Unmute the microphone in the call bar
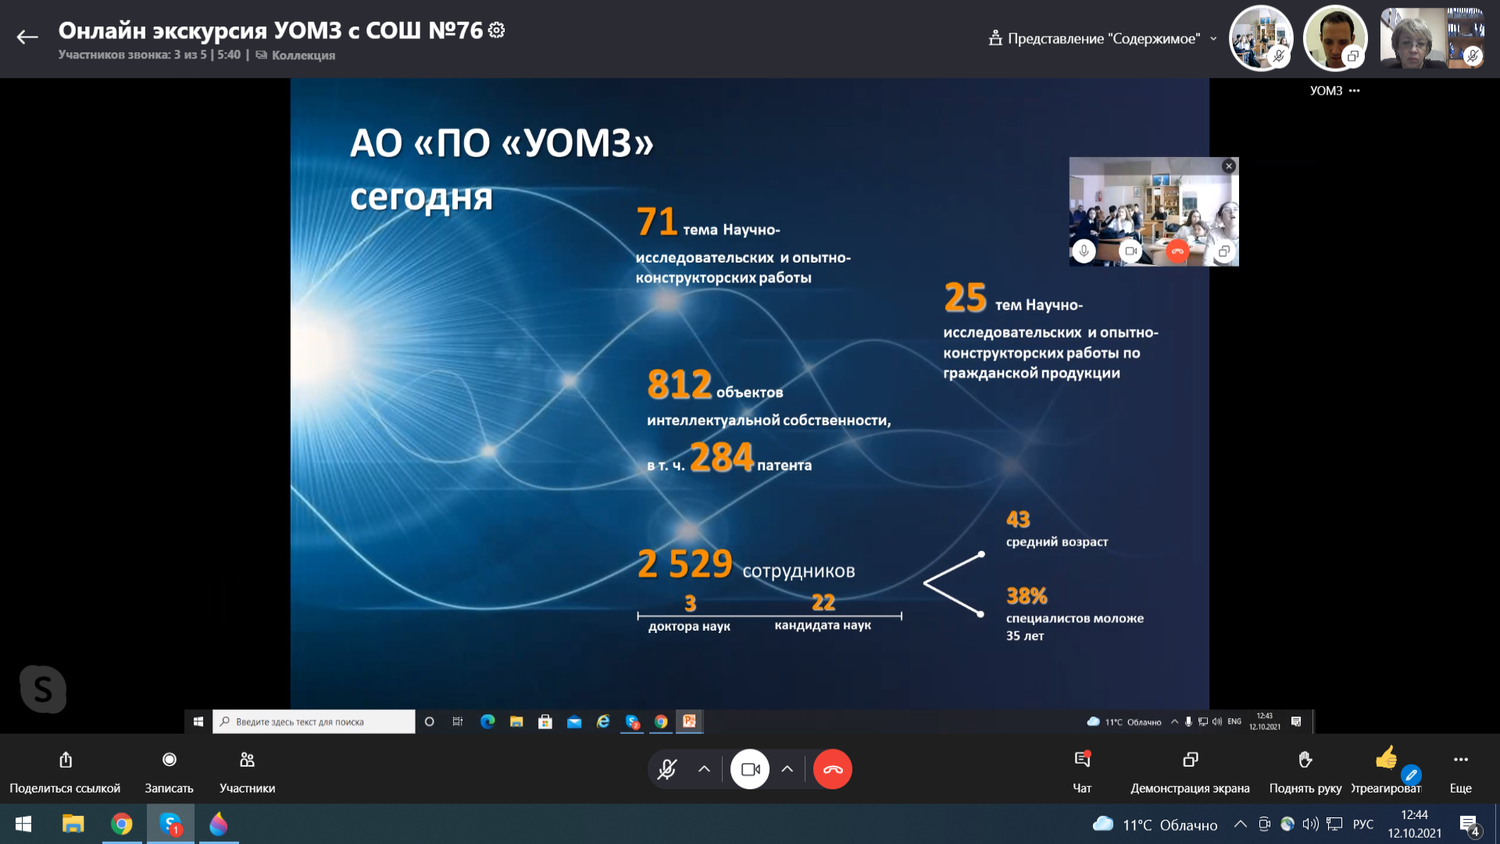Screen dimensions: 1500x844 click(x=667, y=769)
